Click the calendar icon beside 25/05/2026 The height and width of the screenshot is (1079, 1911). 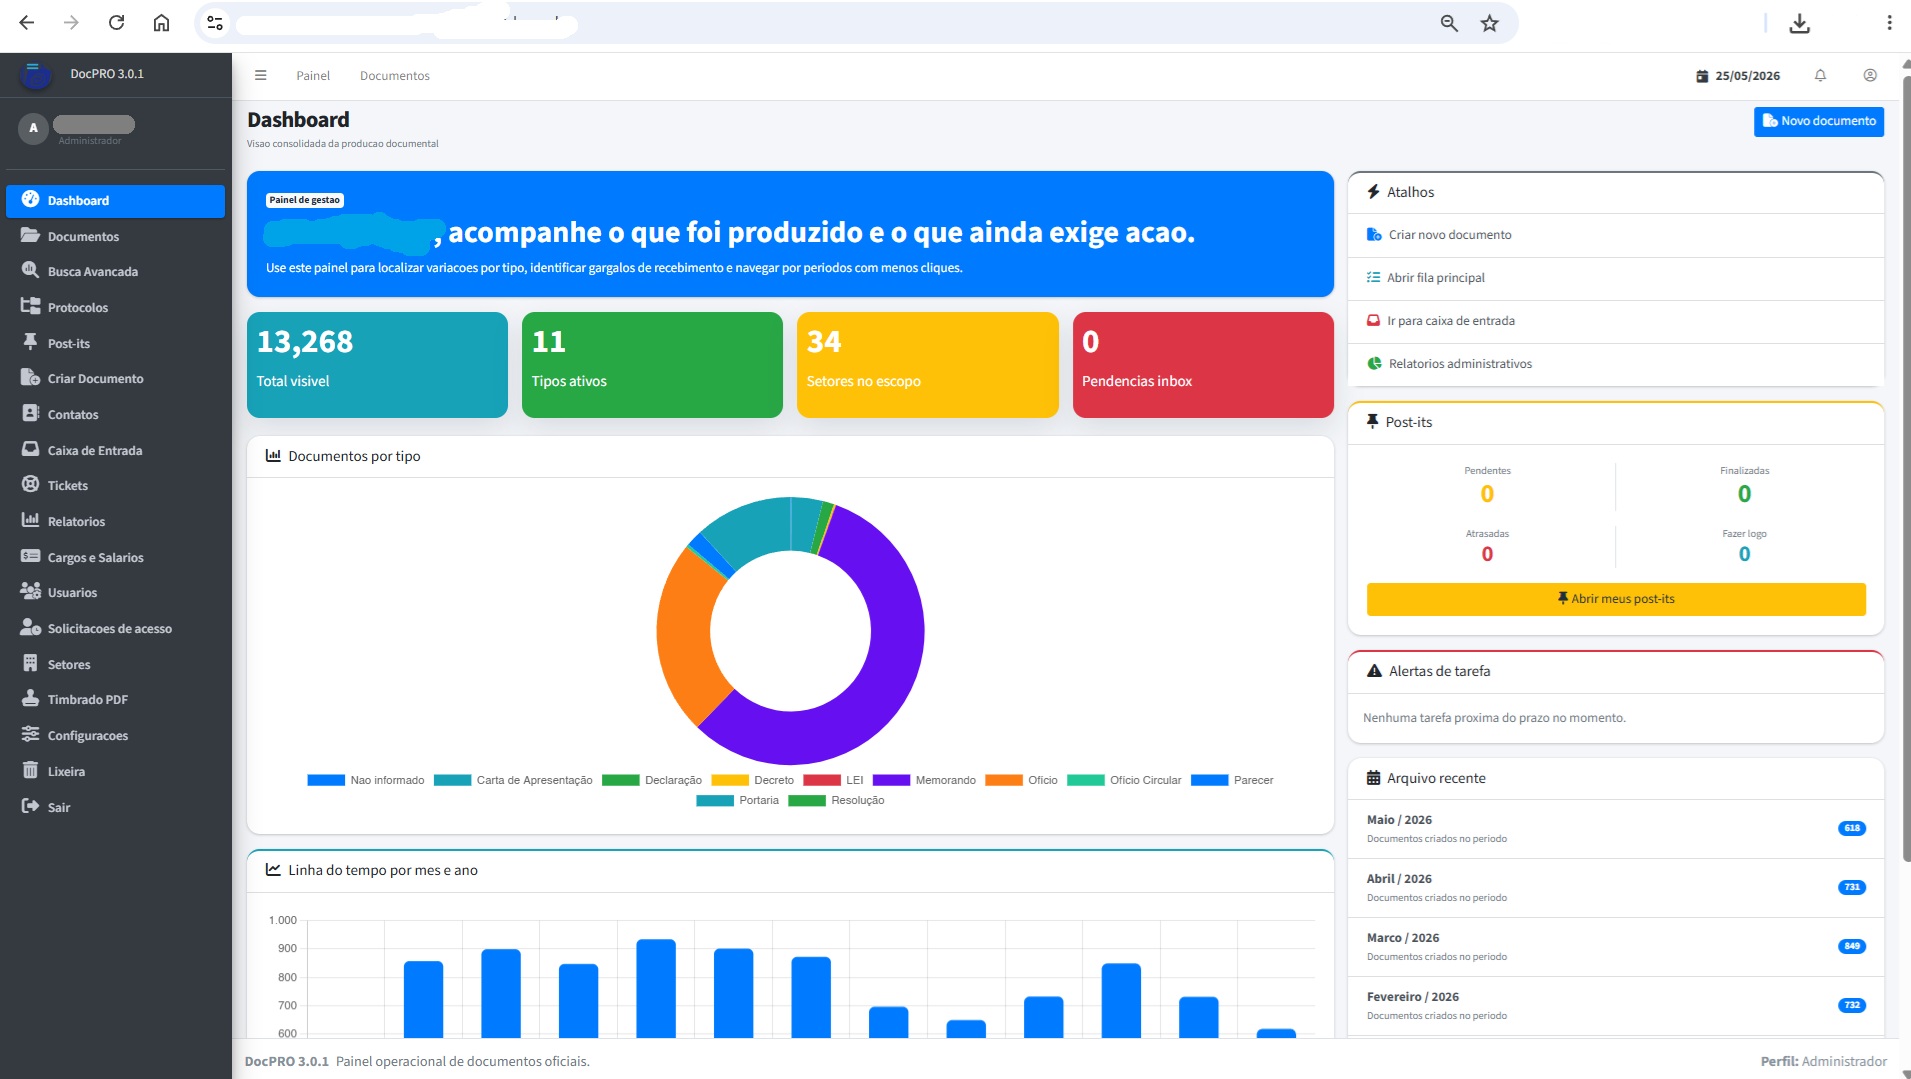coord(1702,76)
